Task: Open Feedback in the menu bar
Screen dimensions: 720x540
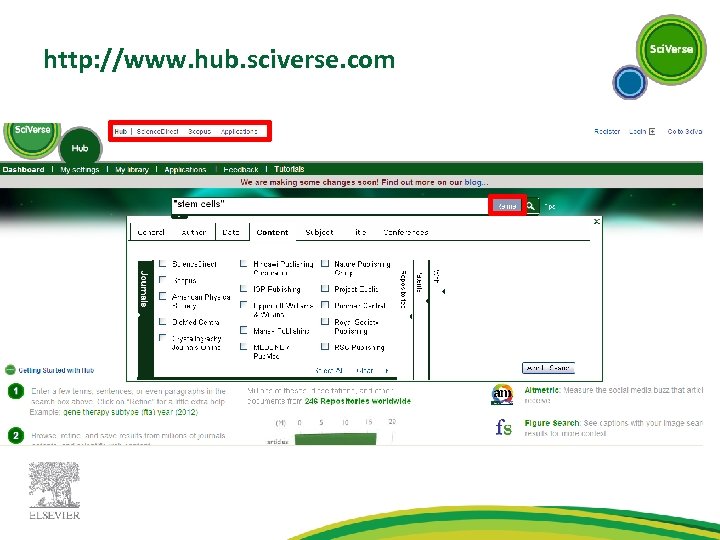Action: (241, 169)
